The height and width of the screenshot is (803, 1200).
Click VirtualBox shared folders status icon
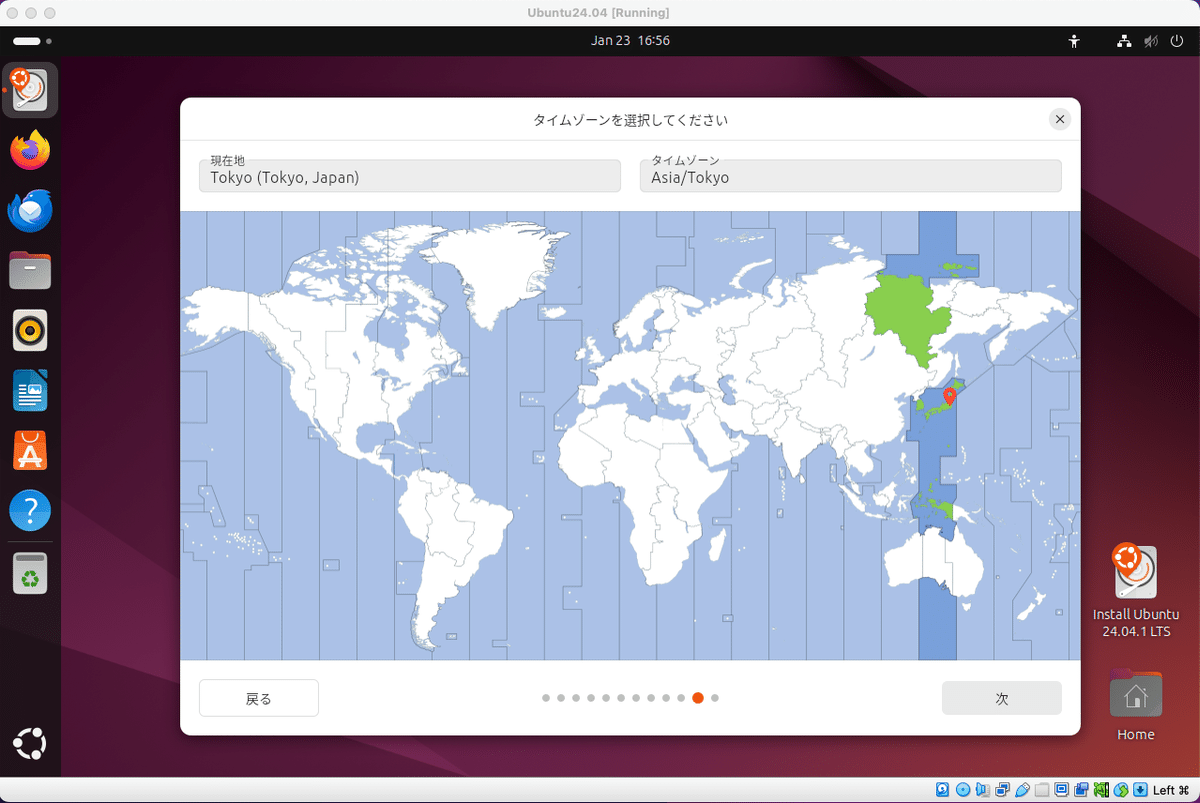pyautogui.click(x=1042, y=789)
